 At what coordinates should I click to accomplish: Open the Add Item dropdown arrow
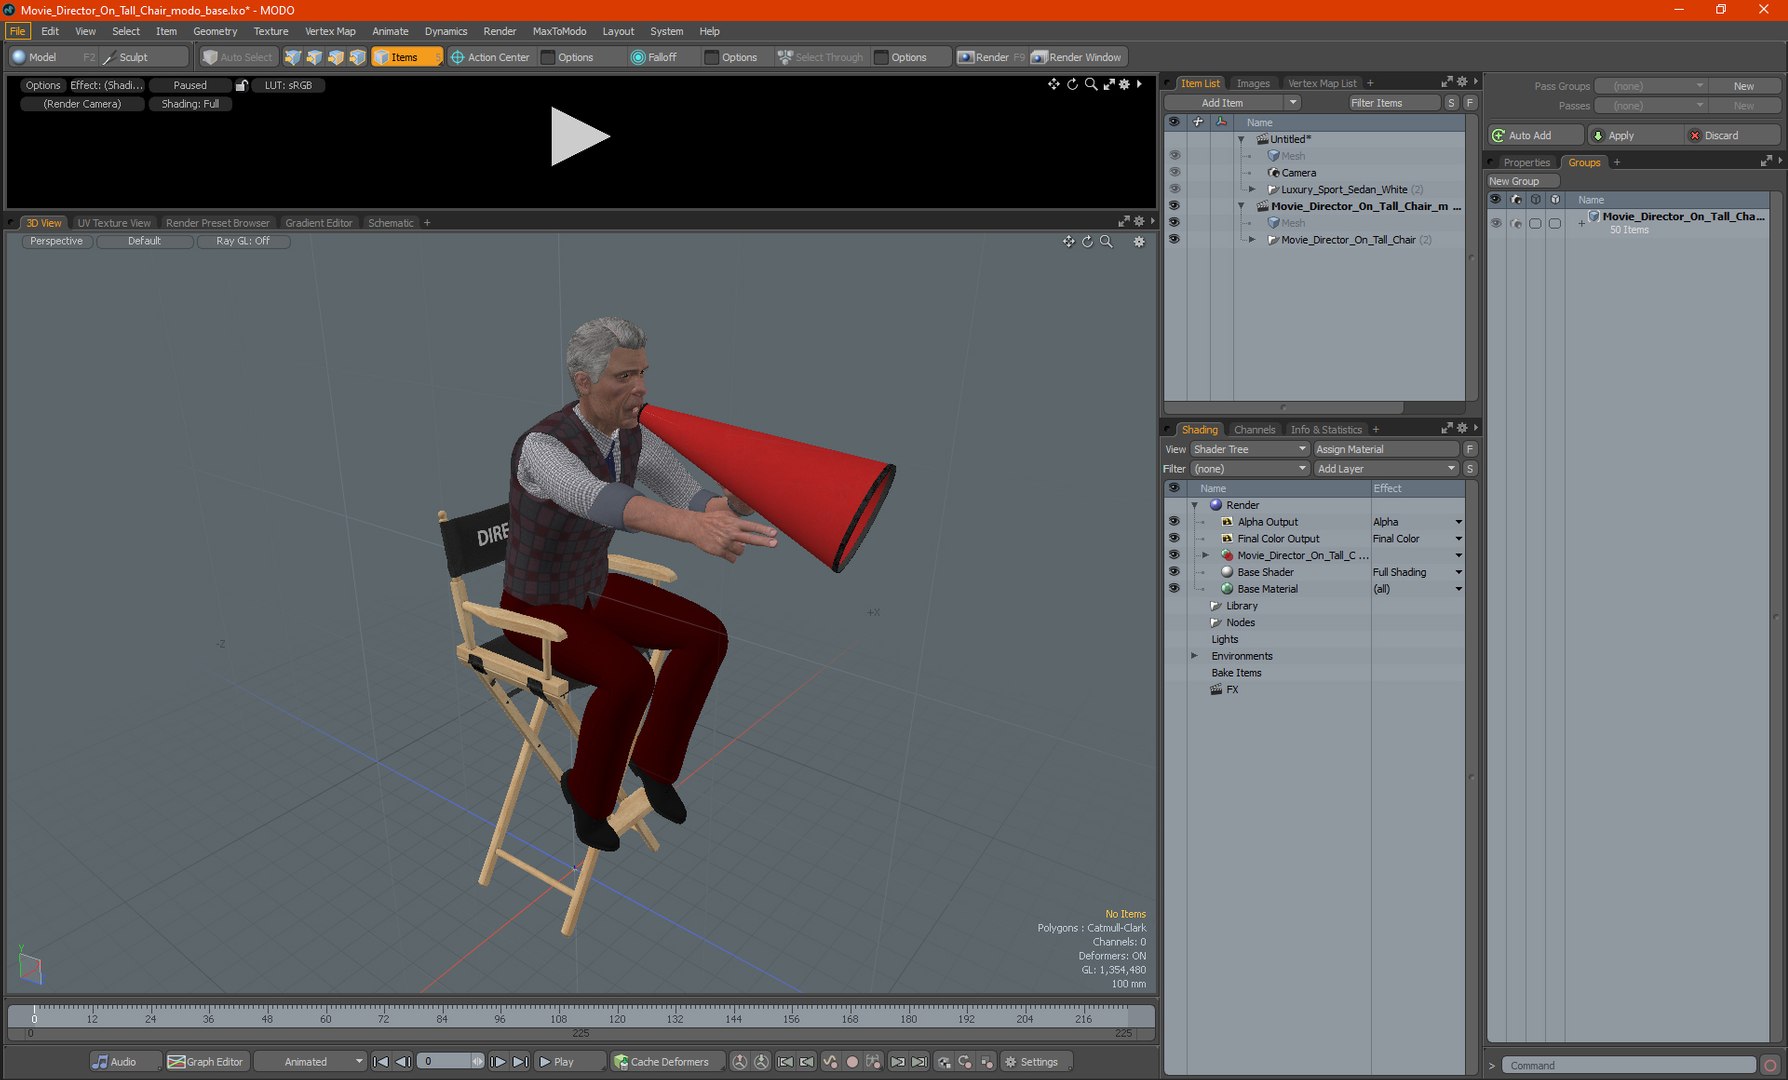pyautogui.click(x=1292, y=102)
